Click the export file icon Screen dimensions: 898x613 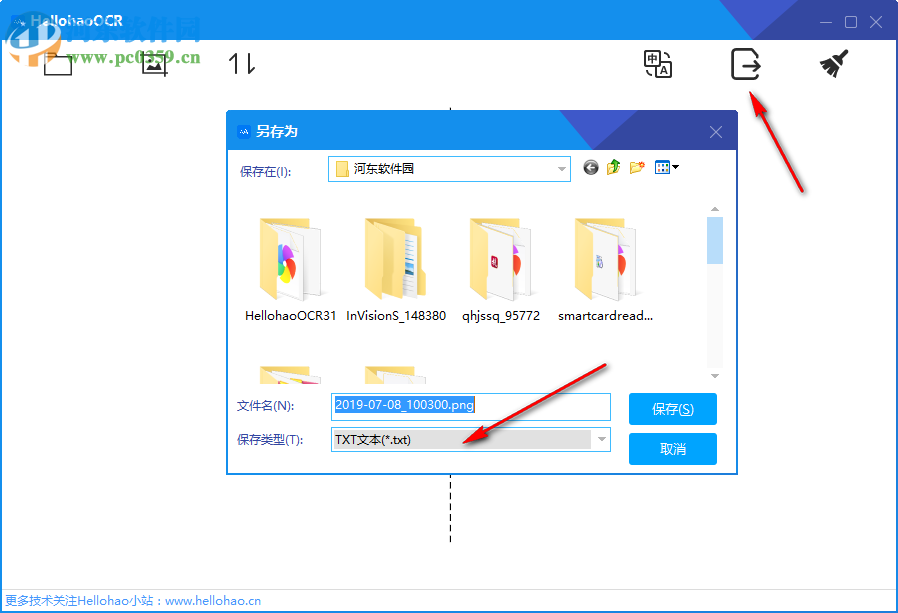pyautogui.click(x=746, y=64)
